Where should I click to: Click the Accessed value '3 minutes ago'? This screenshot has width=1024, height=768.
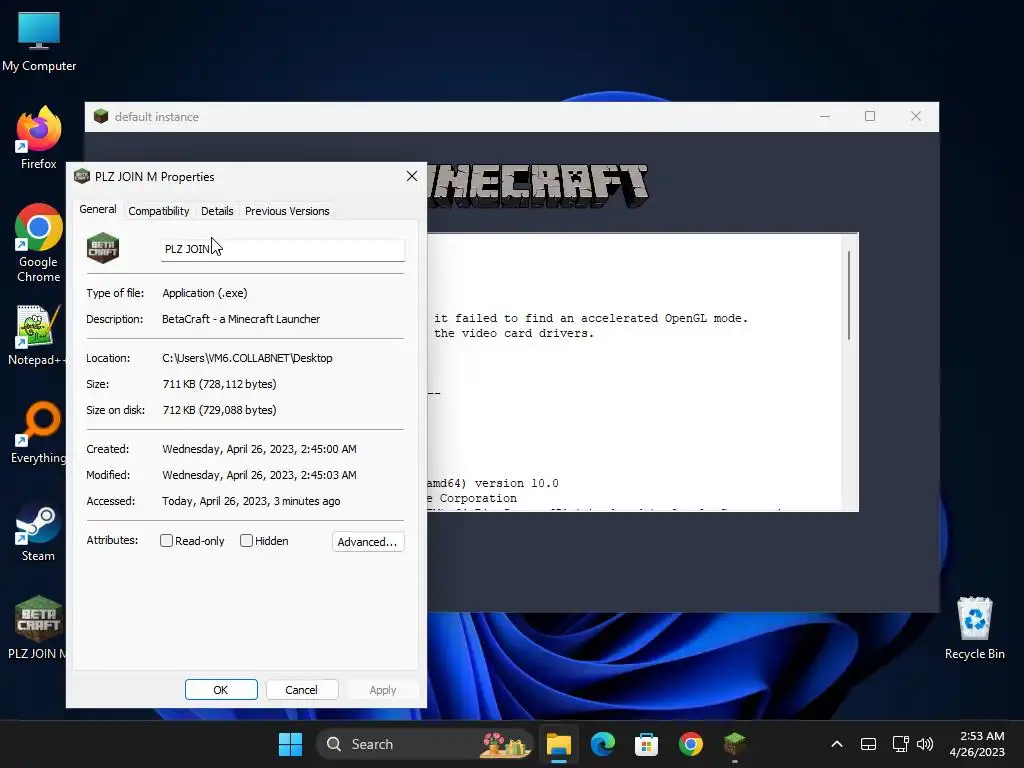(251, 502)
